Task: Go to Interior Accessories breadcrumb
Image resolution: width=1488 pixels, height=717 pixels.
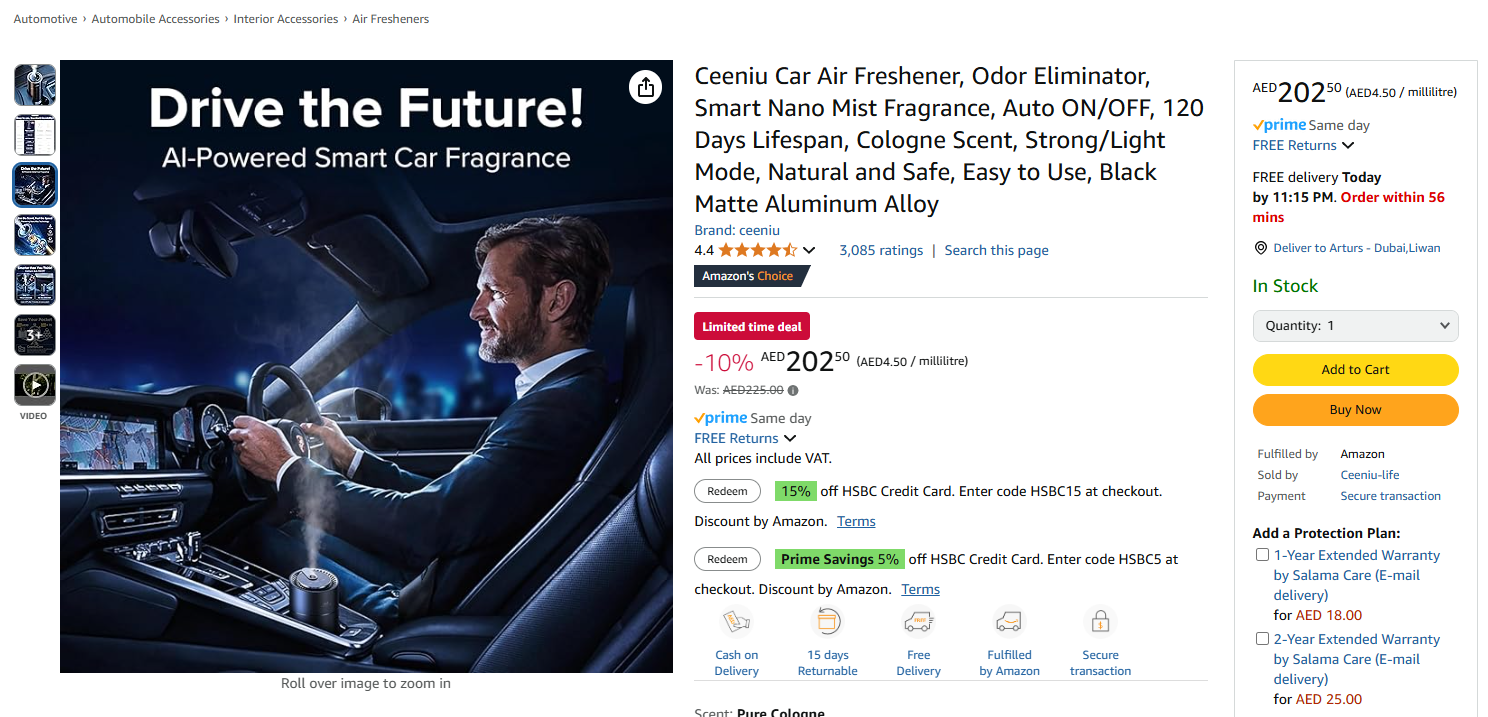Action: pyautogui.click(x=286, y=19)
